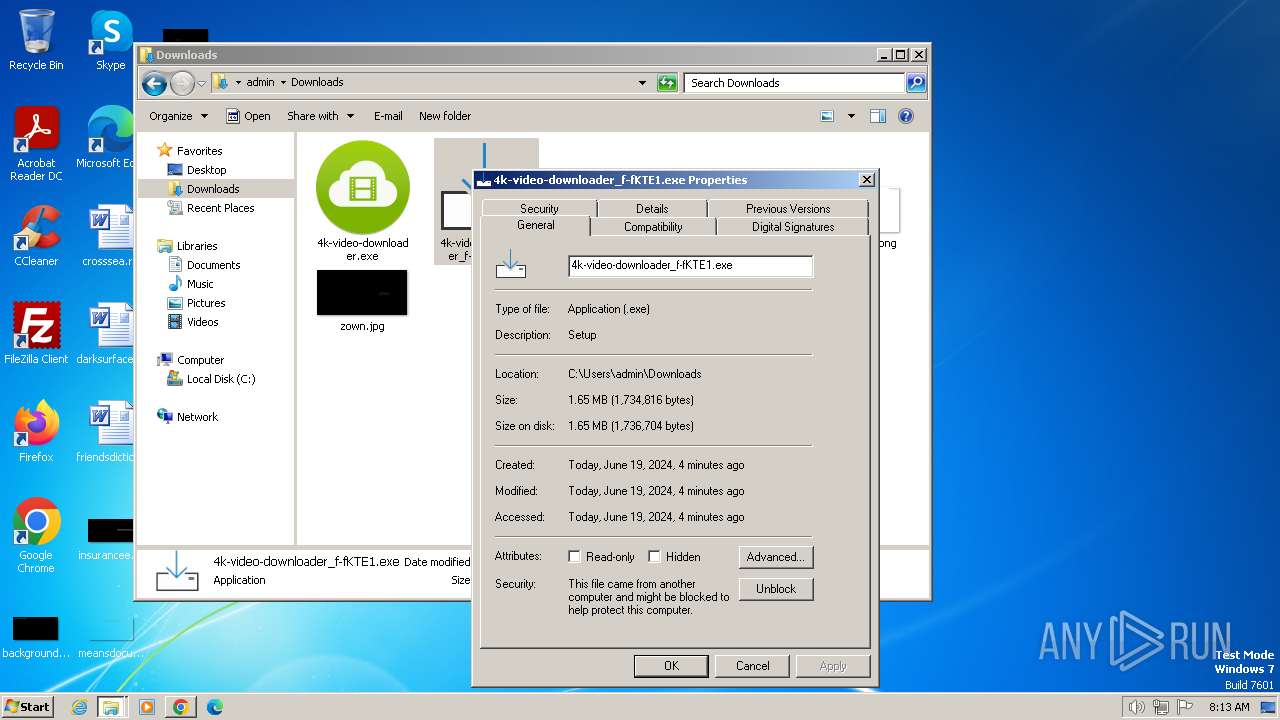
Task: Click the search magnifier icon in Explorer
Action: coord(915,83)
